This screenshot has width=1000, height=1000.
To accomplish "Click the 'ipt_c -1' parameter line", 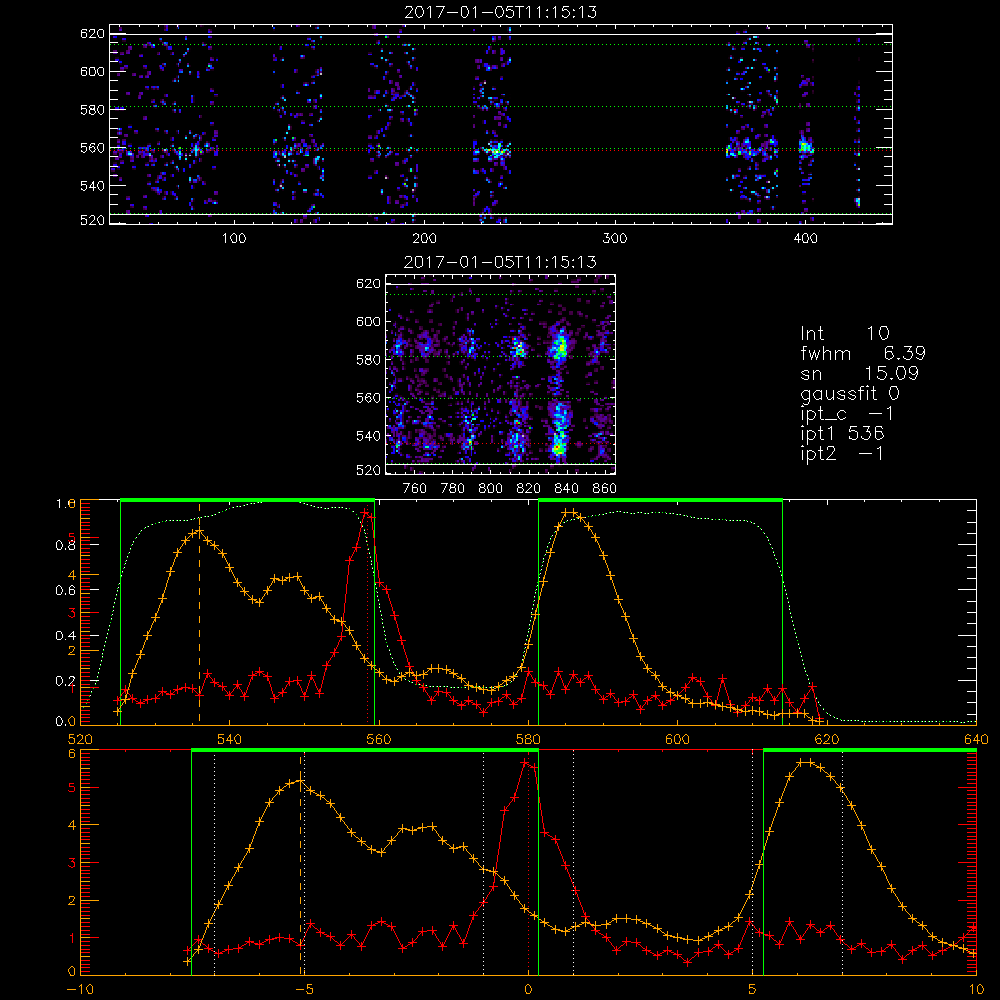I will click(847, 414).
